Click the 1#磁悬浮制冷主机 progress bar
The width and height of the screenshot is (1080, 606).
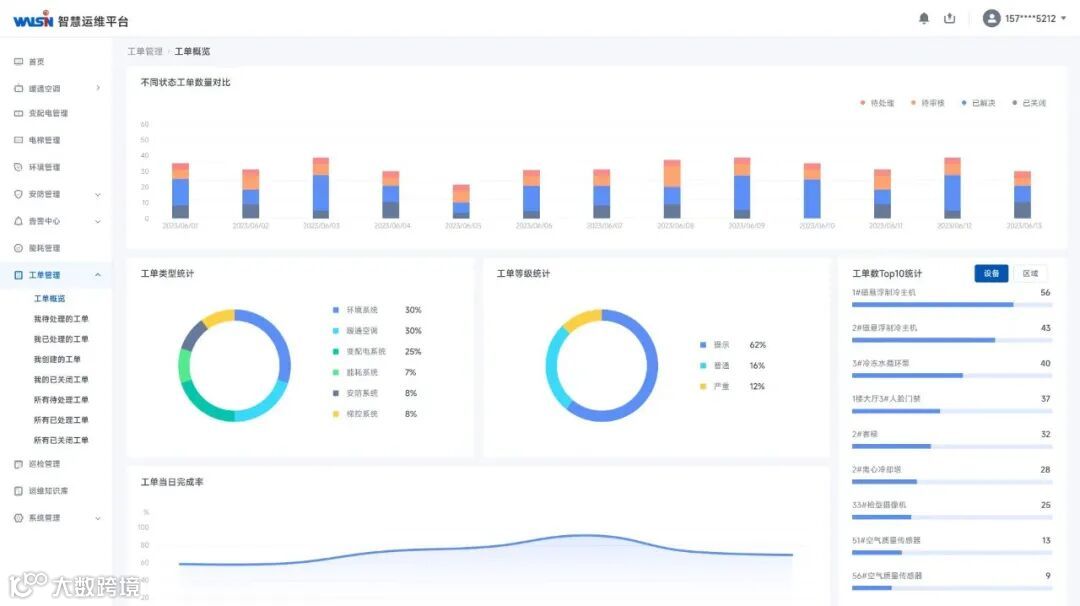click(x=952, y=304)
